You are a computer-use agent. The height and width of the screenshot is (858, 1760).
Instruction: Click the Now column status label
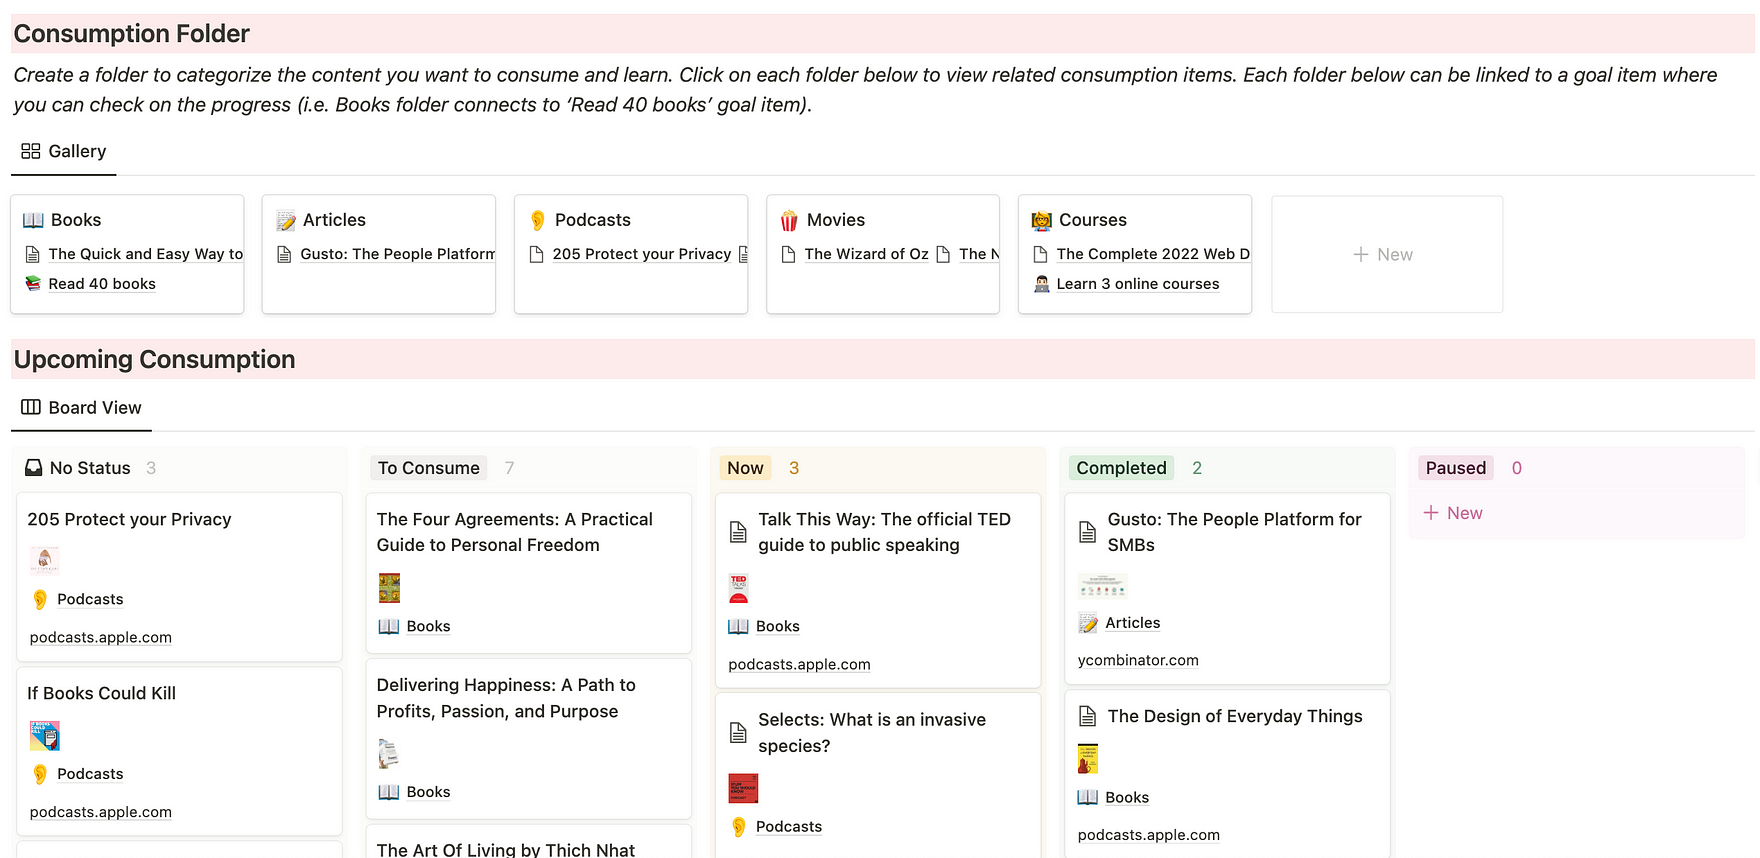[x=745, y=468]
